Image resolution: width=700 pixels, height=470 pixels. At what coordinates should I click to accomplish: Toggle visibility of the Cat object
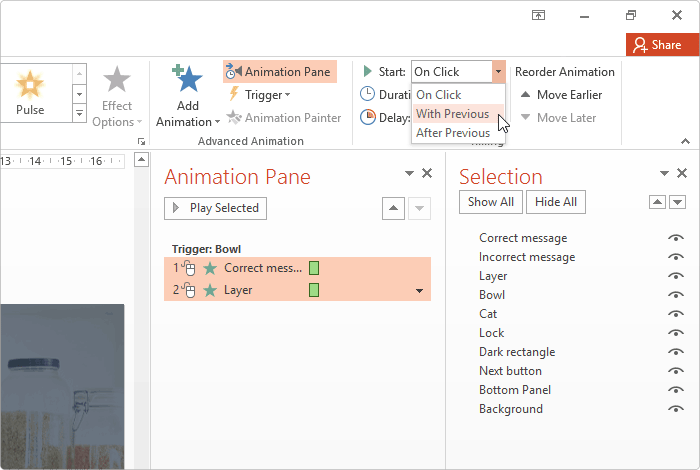coord(676,314)
